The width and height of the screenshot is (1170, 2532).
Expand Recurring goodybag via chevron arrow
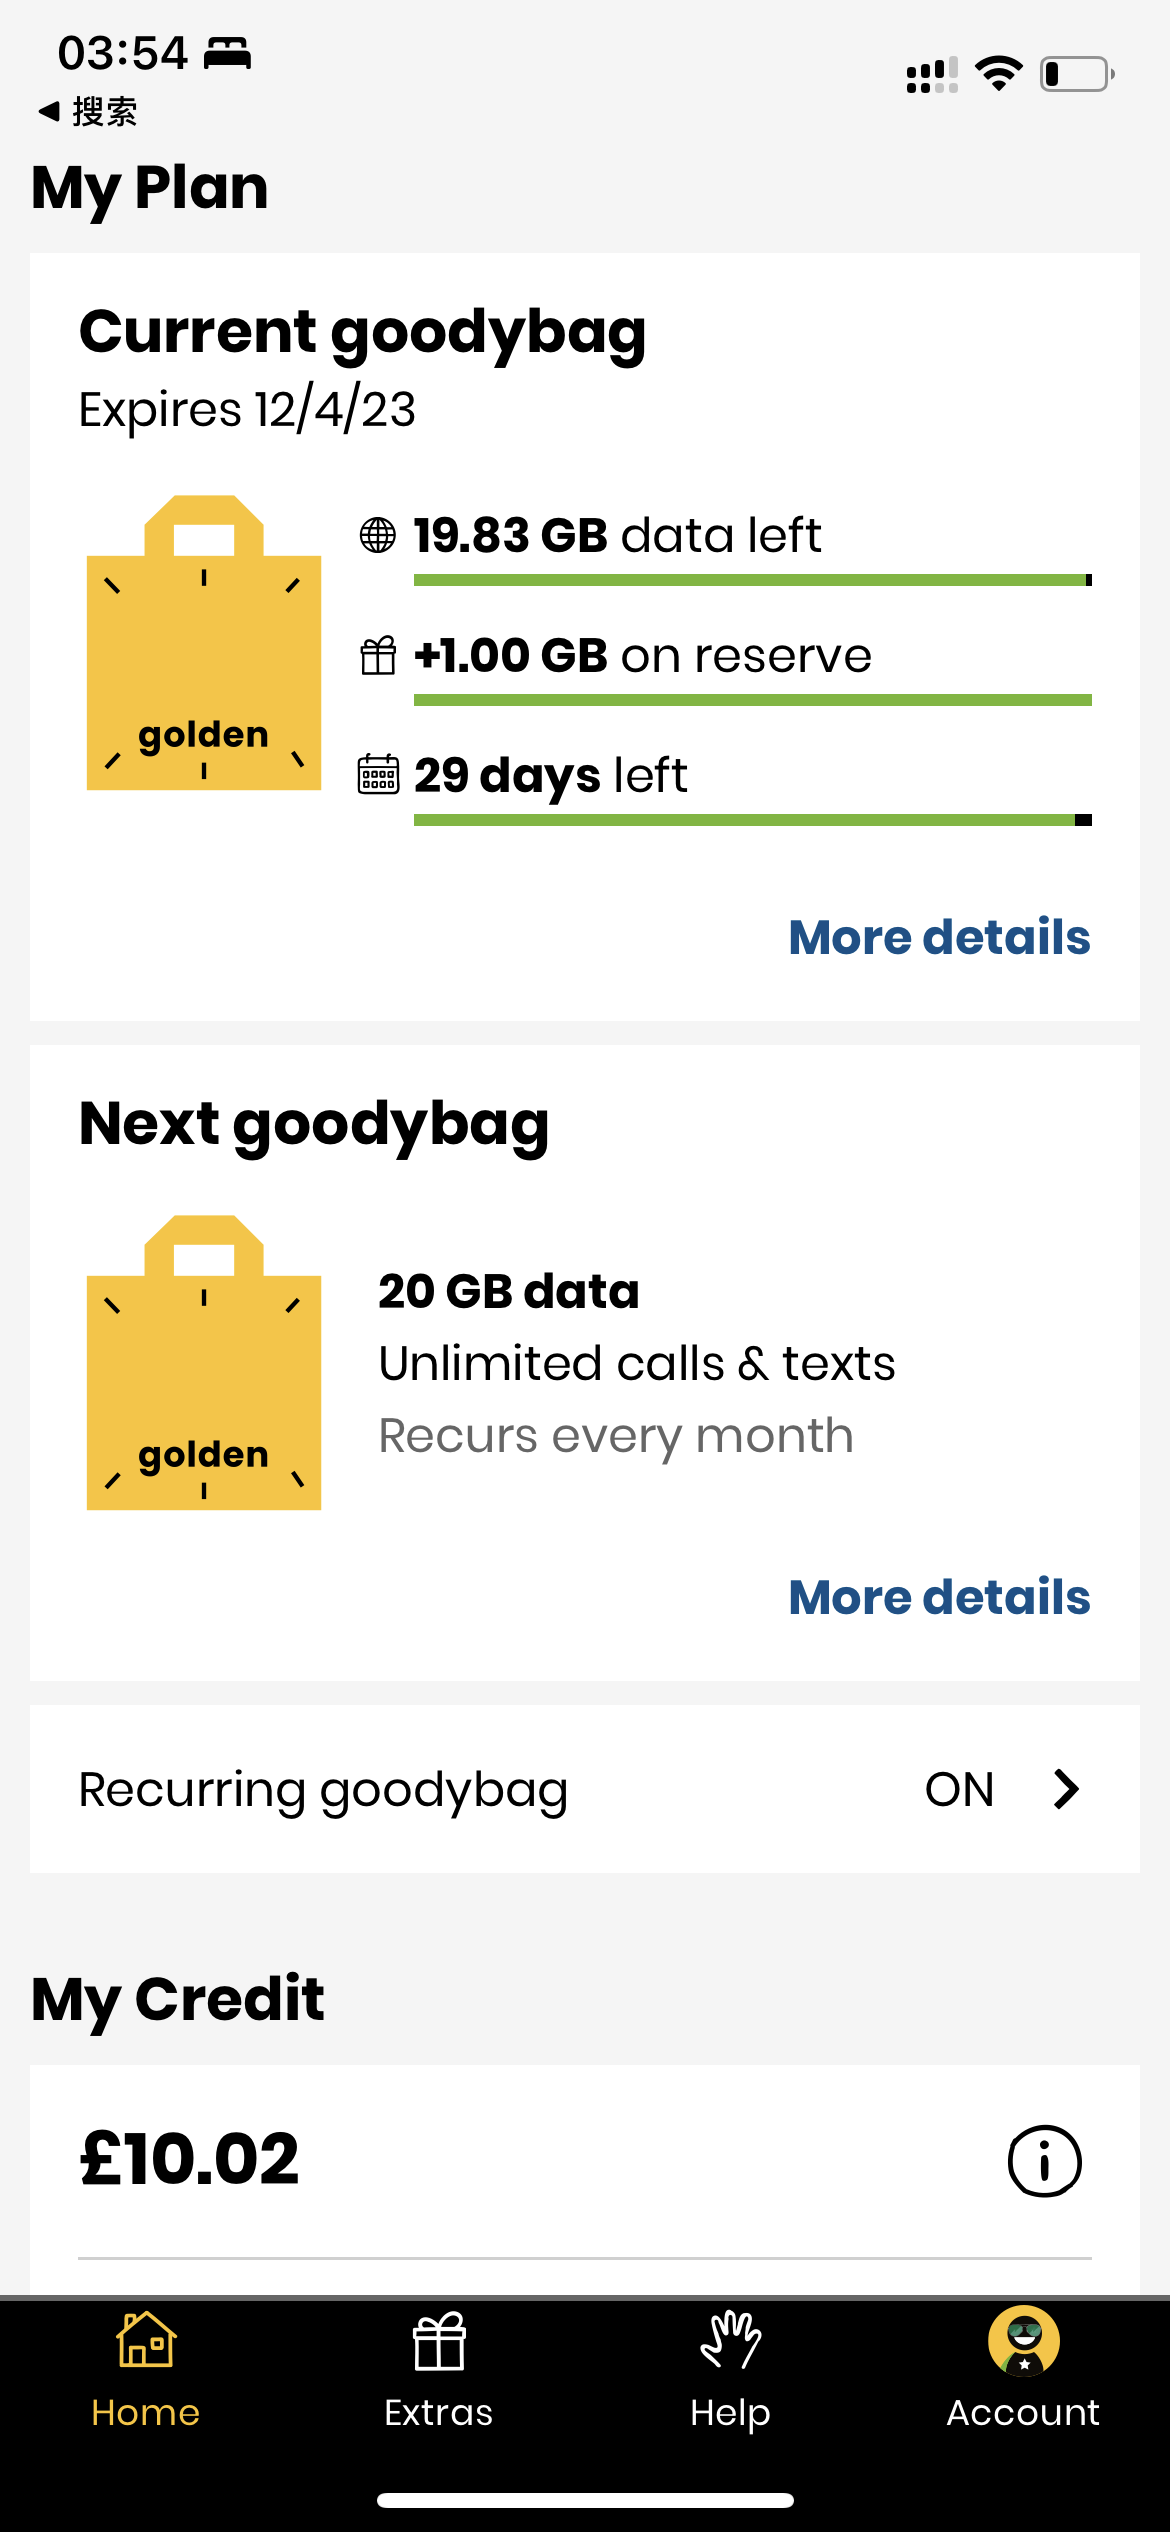coord(1066,1789)
